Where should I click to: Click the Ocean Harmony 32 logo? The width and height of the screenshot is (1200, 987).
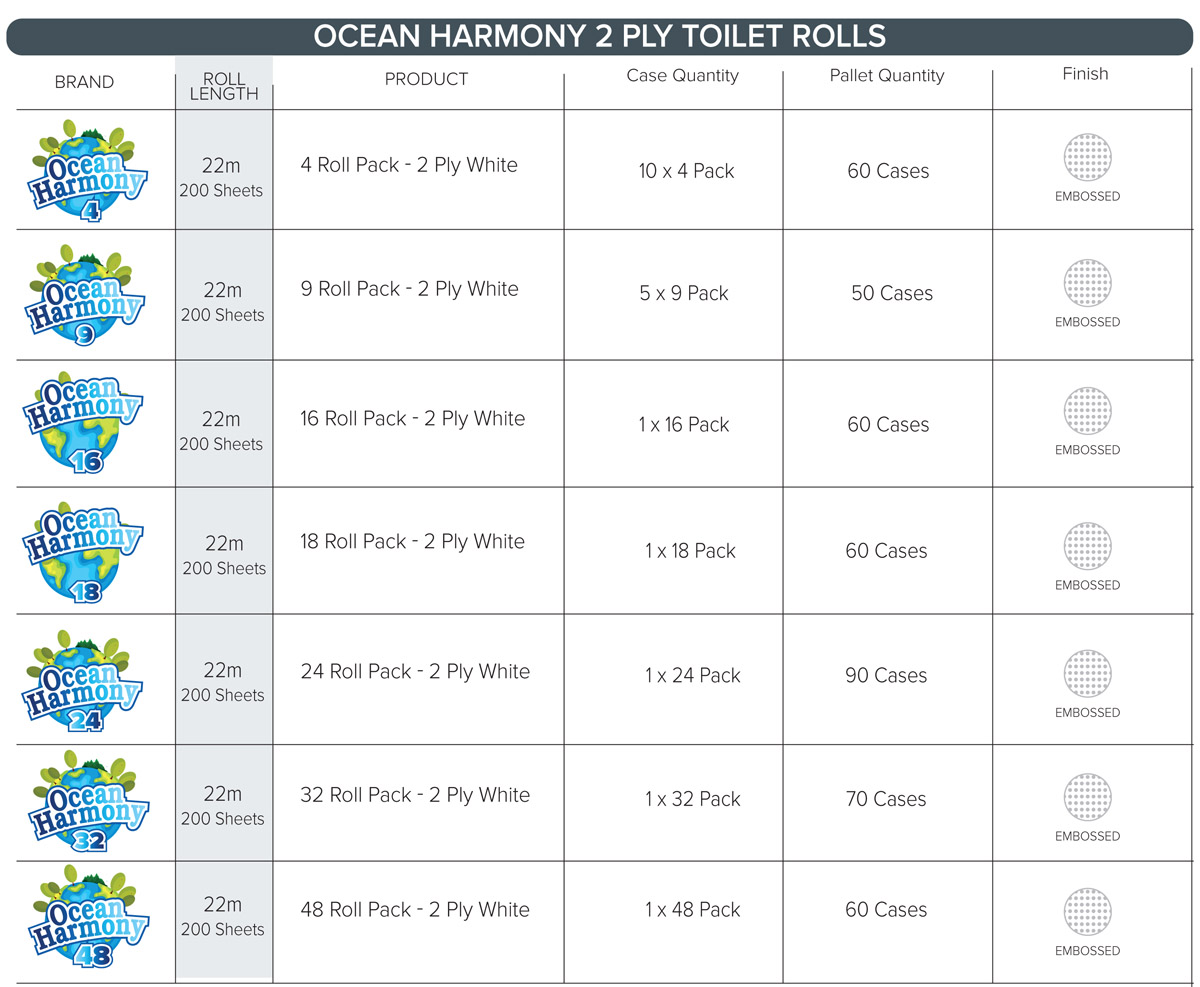(86, 803)
